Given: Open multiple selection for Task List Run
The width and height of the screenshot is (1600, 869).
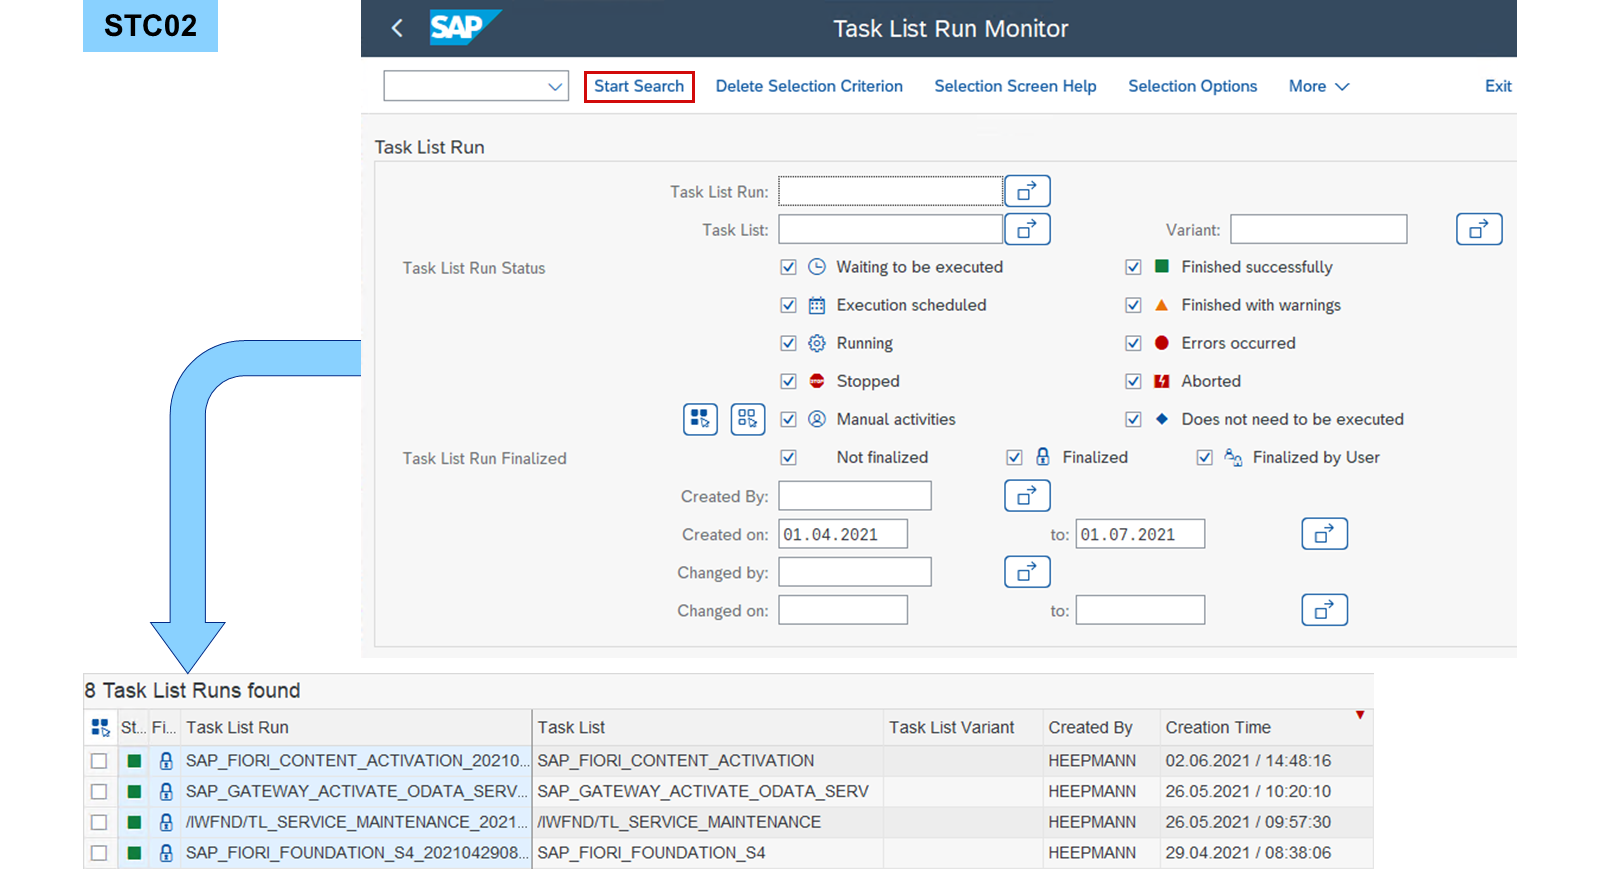Looking at the screenshot, I should 1027,191.
